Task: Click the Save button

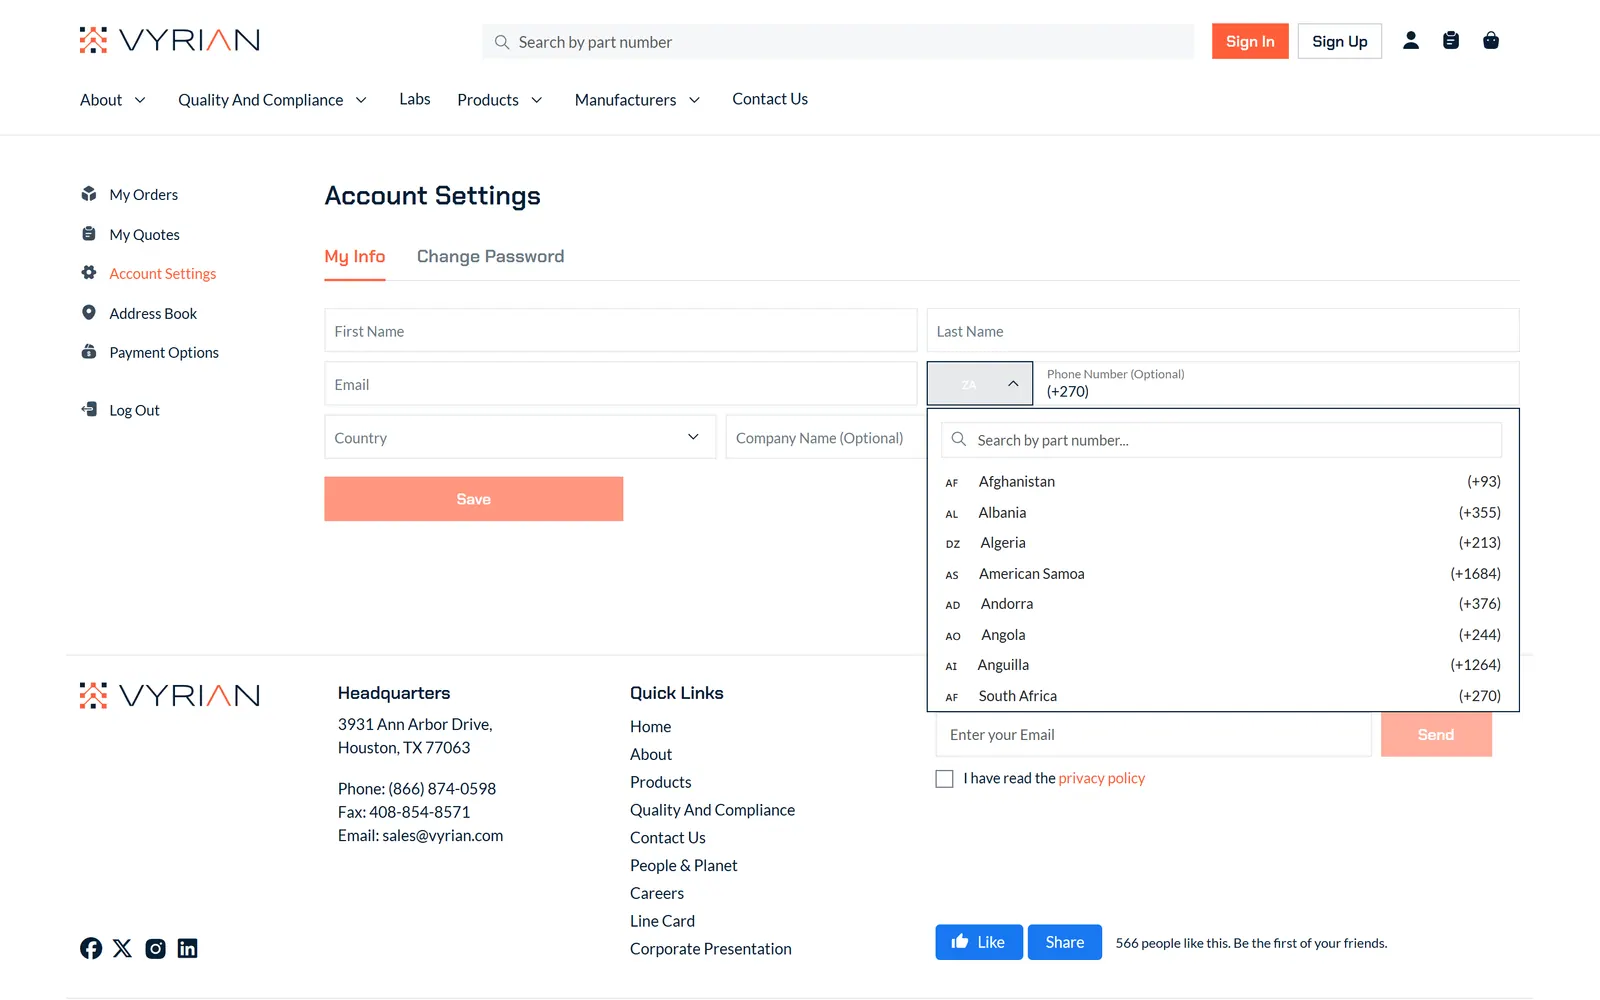Action: (x=474, y=499)
